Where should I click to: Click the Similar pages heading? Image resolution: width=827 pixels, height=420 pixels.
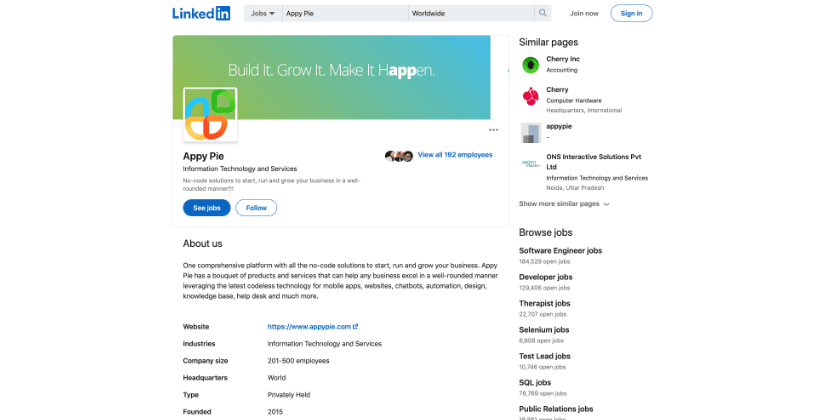point(549,42)
